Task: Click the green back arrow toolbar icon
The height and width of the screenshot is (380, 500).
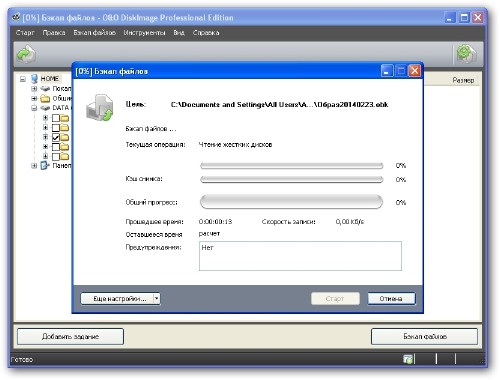Action: pos(26,54)
